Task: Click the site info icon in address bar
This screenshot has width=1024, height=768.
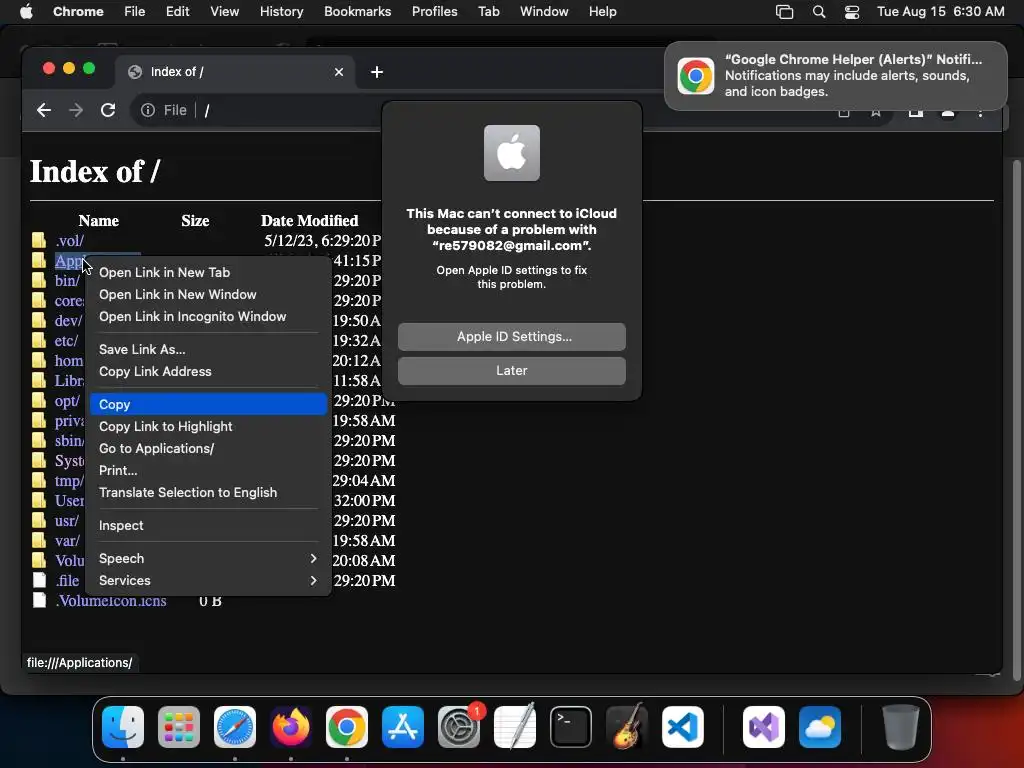Action: click(148, 110)
